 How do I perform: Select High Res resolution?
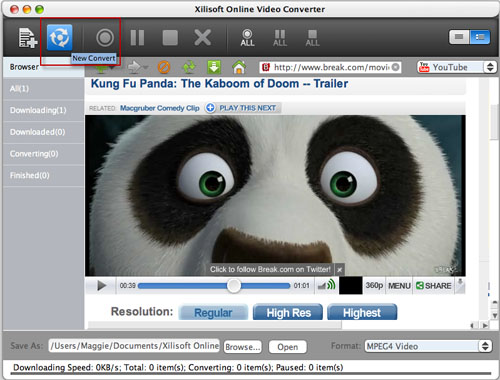pos(288,312)
